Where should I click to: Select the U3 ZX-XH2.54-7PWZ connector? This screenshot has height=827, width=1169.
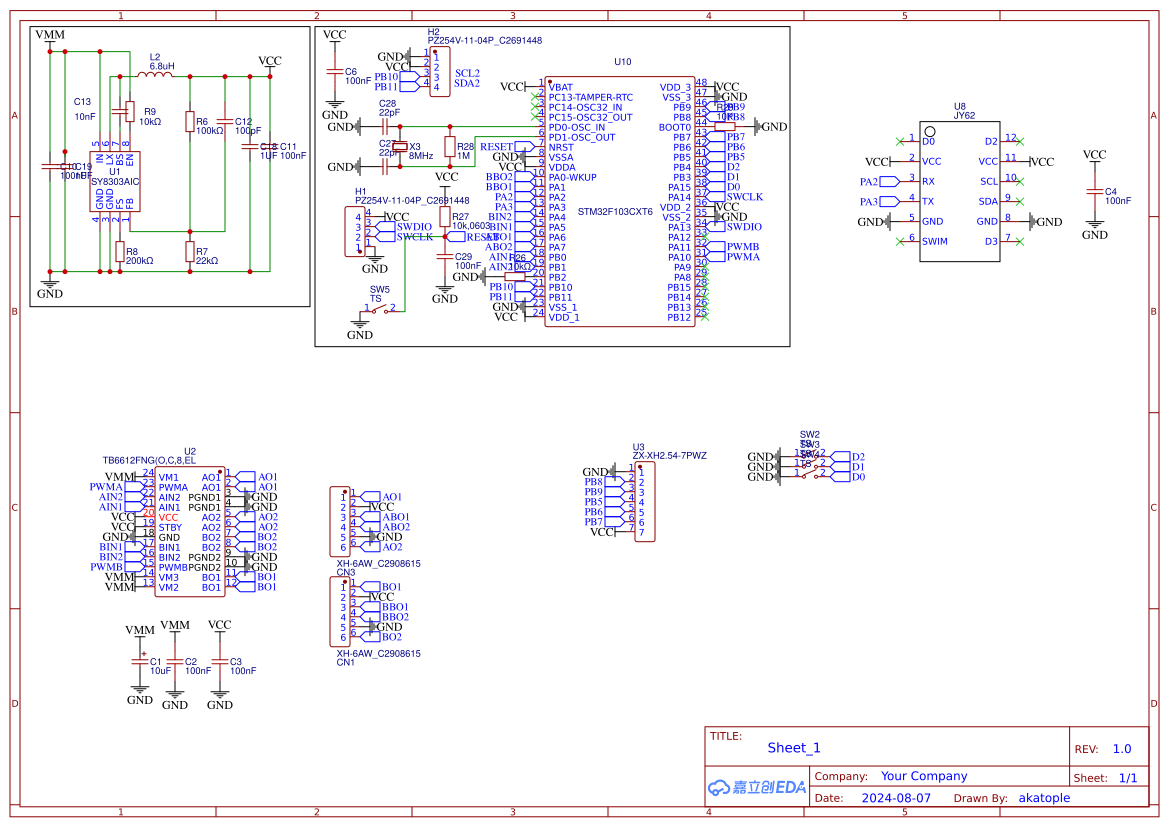645,501
